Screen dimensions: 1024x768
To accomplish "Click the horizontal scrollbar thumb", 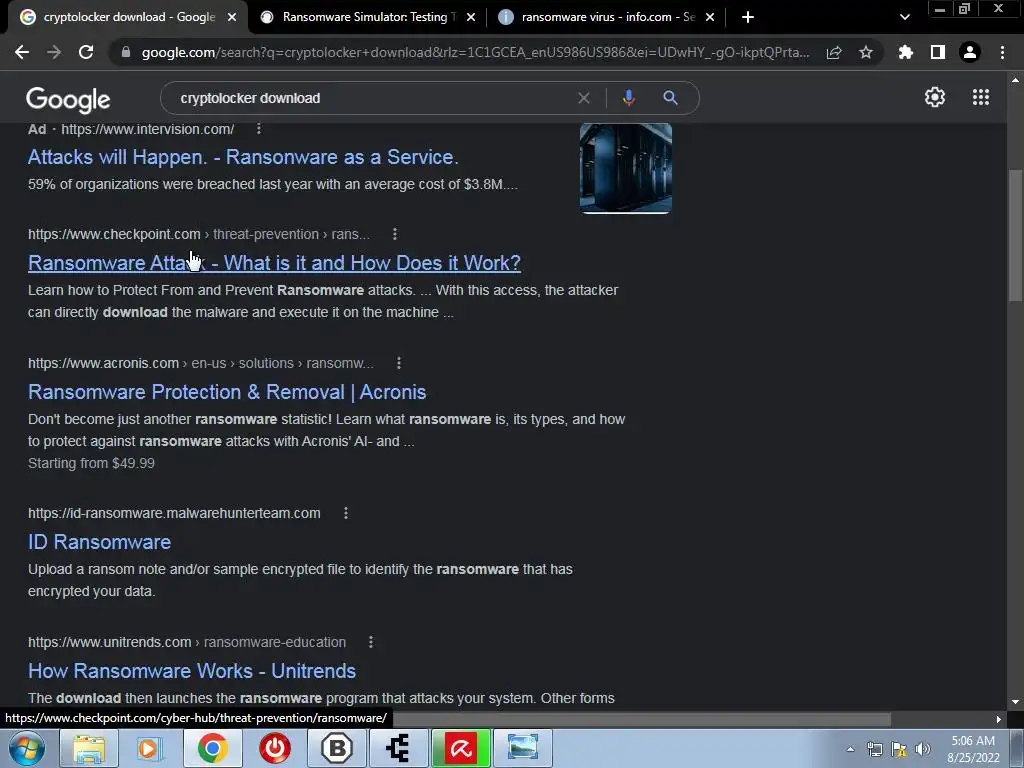I will click(x=640, y=719).
